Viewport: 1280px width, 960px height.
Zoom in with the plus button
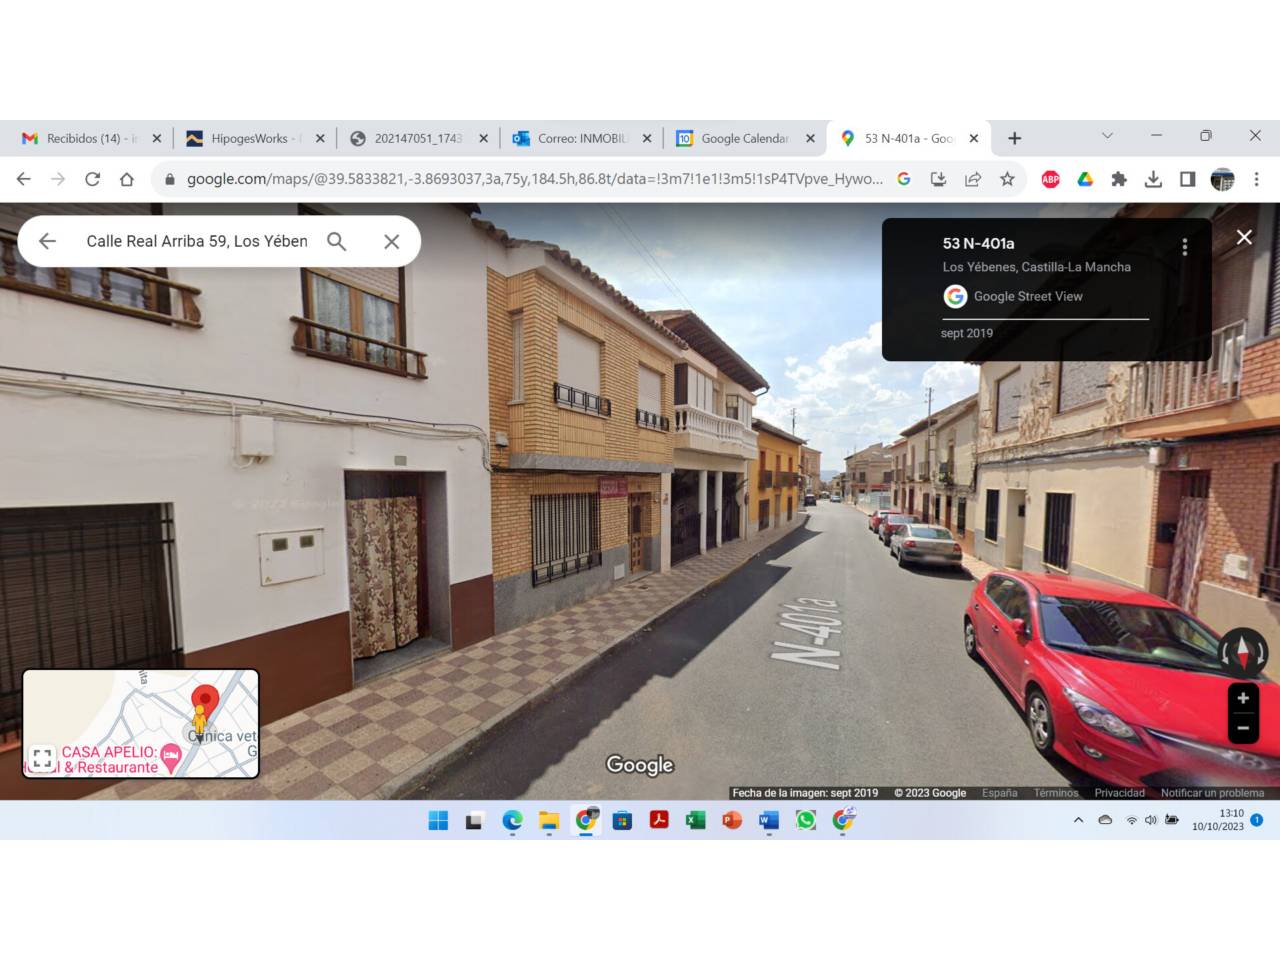1243,698
